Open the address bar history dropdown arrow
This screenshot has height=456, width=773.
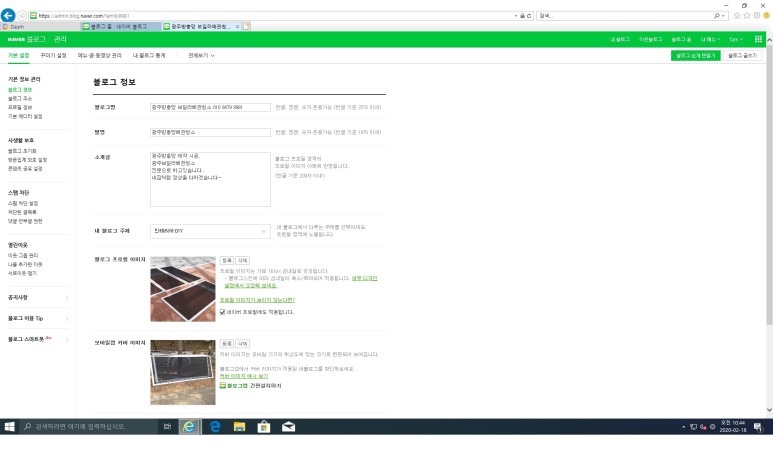pos(516,16)
